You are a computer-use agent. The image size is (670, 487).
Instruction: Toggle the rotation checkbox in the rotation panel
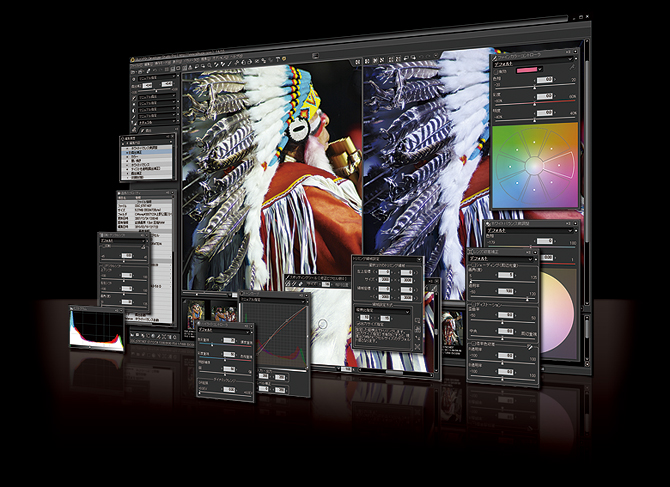tap(103, 246)
